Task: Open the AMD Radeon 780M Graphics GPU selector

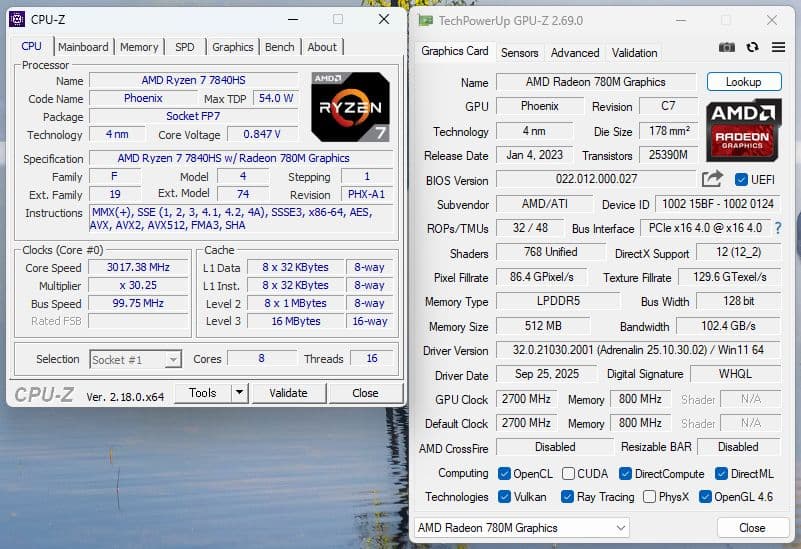Action: coord(522,528)
